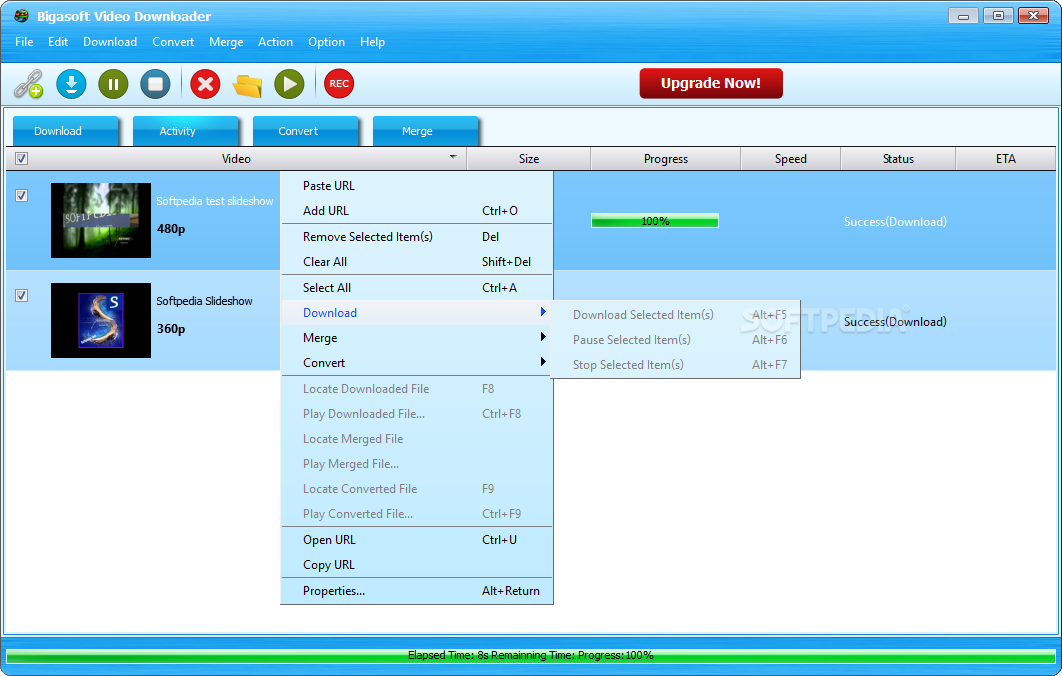1062x676 pixels.
Task: Uncheck the Softpedia test slideshow checkbox
Action: coord(22,196)
